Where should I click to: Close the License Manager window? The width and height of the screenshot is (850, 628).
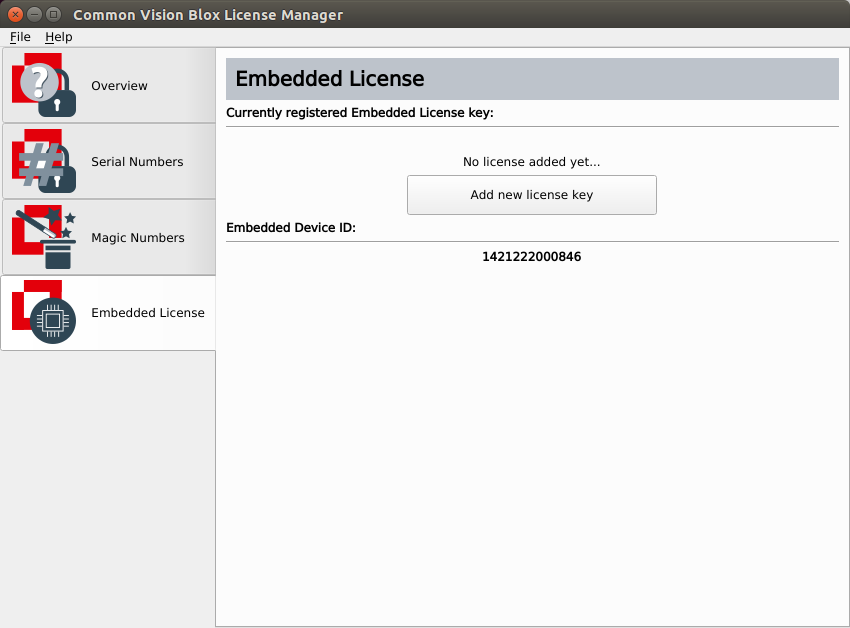(15, 14)
